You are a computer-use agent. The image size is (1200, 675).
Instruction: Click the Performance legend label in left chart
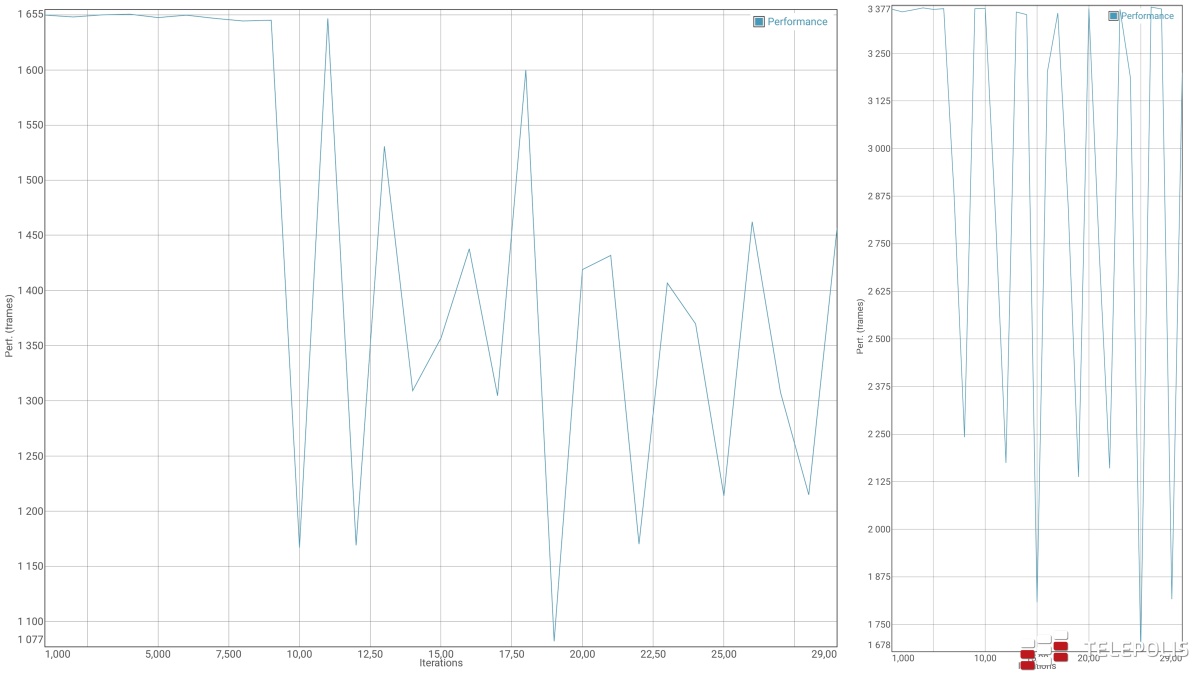click(797, 21)
